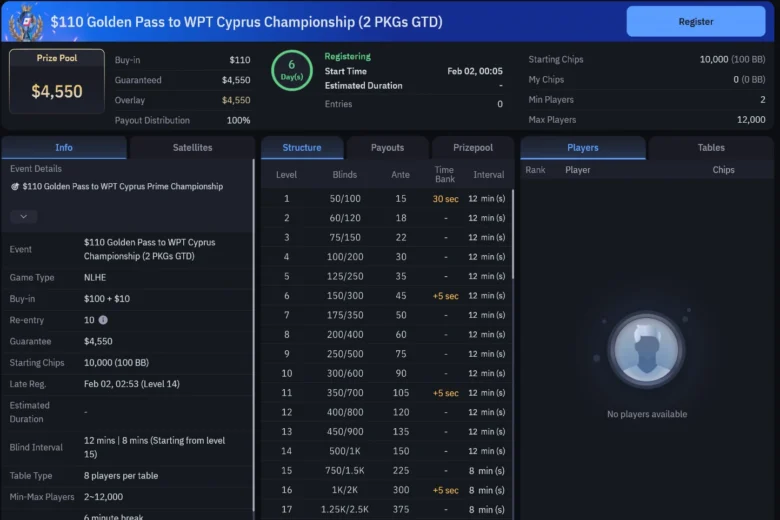Click the Overlay $4,550 value
The width and height of the screenshot is (780, 520).
236,100
